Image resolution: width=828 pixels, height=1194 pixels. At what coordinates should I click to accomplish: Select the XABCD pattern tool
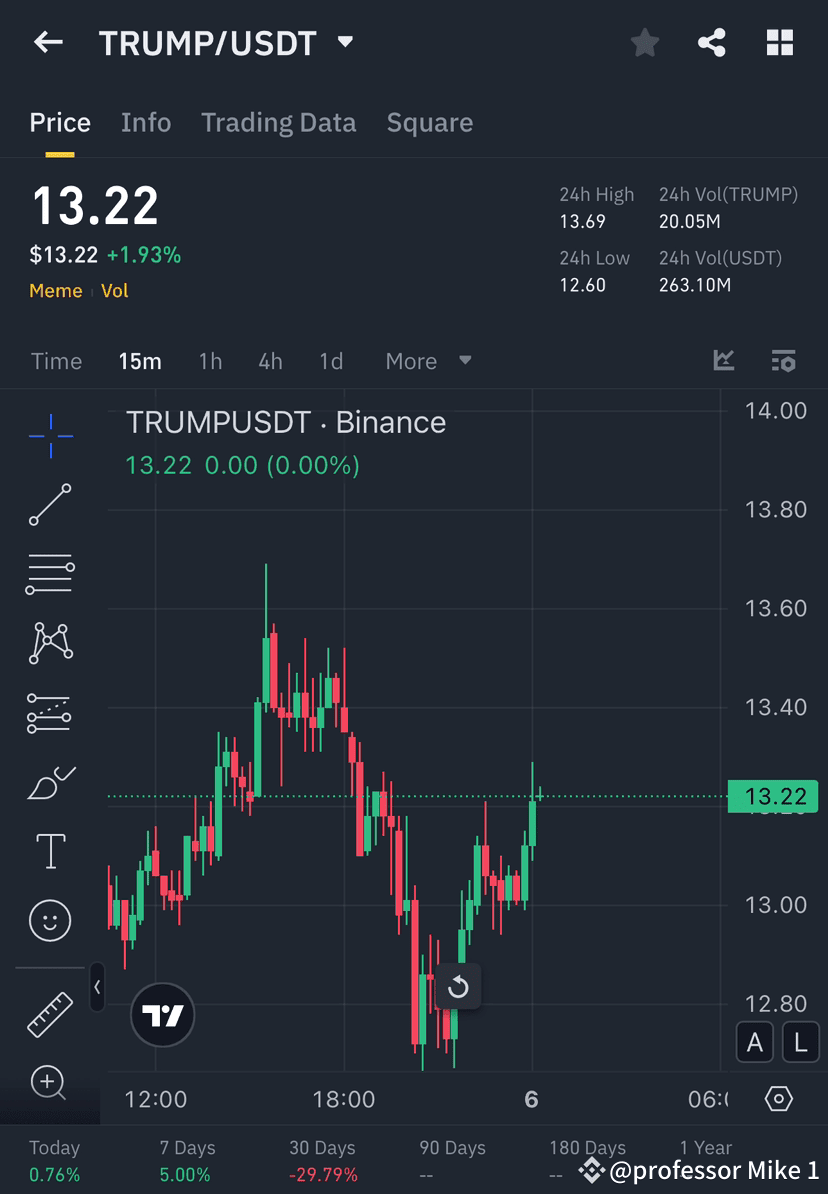(50, 643)
